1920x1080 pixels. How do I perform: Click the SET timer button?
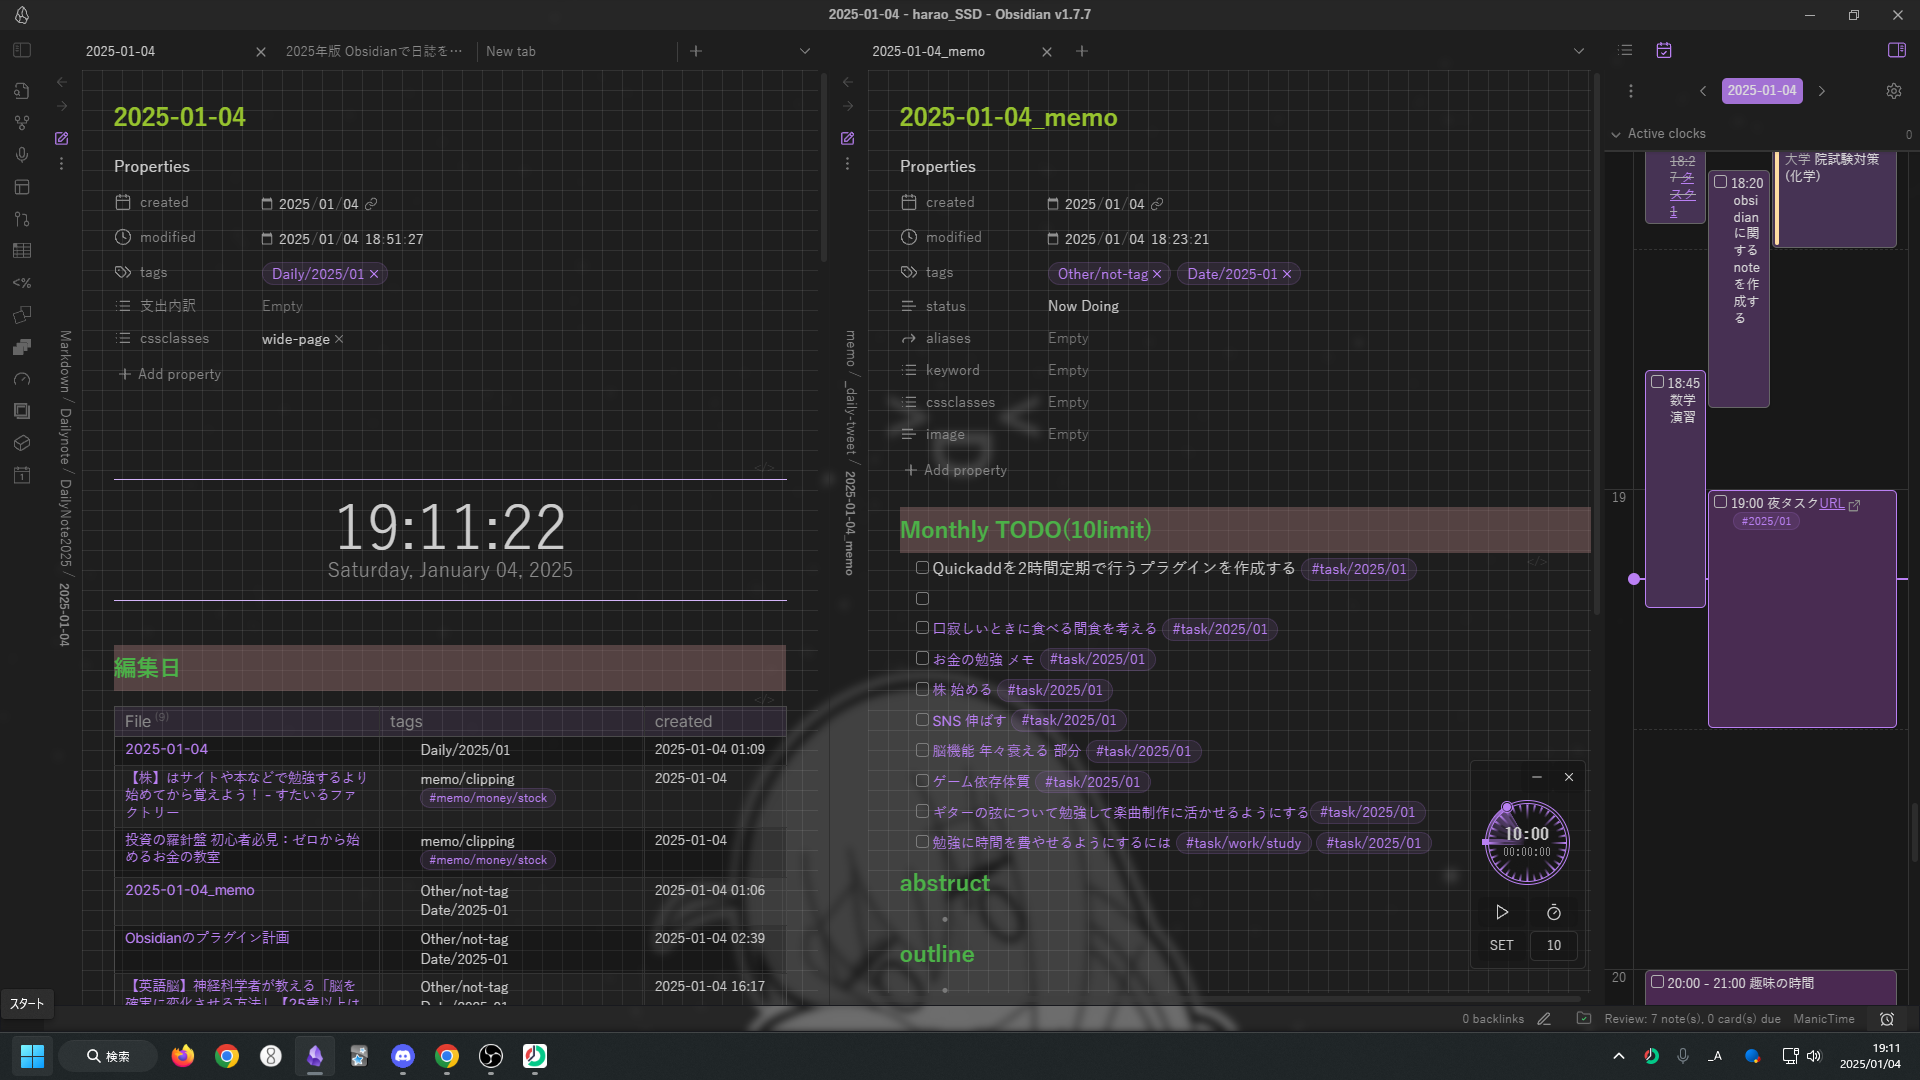[1501, 945]
